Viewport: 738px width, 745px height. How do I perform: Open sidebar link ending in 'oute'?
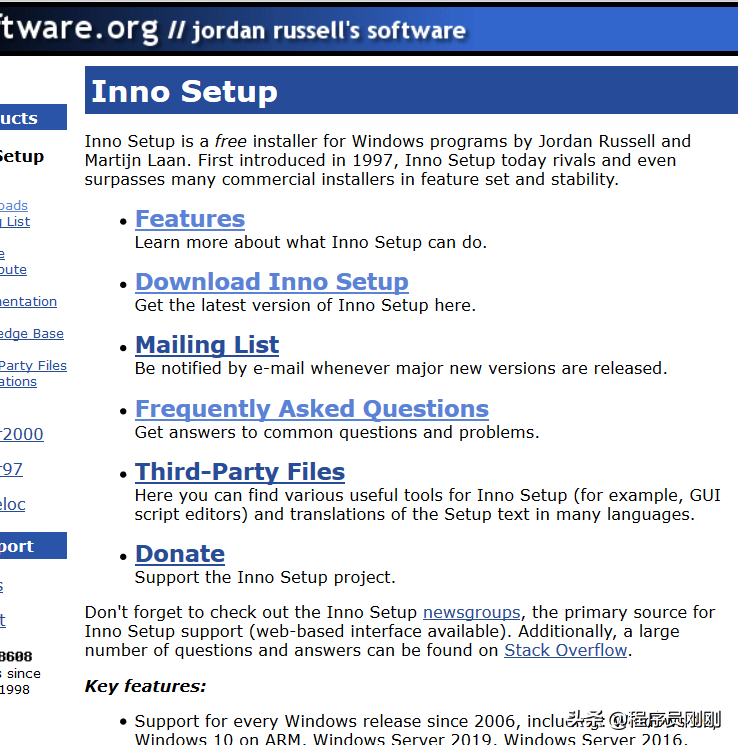(x=13, y=270)
